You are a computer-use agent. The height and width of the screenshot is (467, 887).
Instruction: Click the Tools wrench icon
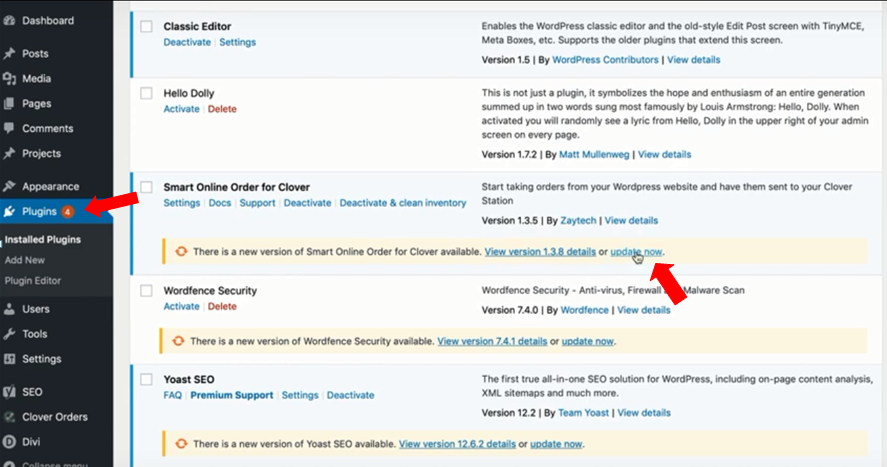[x=9, y=334]
